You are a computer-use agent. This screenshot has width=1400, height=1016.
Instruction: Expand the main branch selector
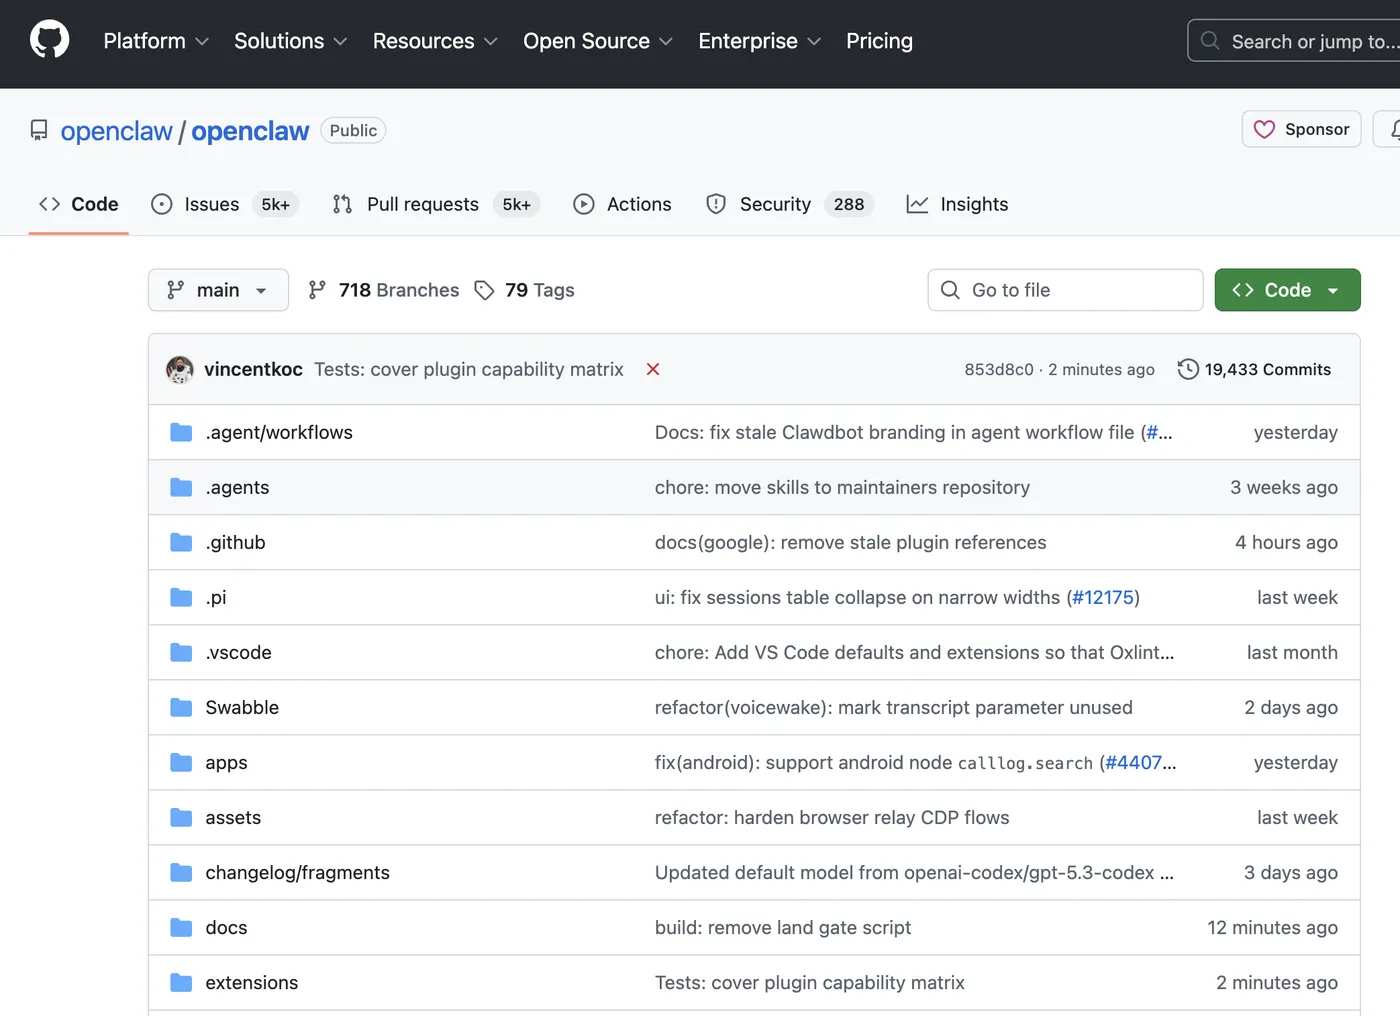[218, 290]
